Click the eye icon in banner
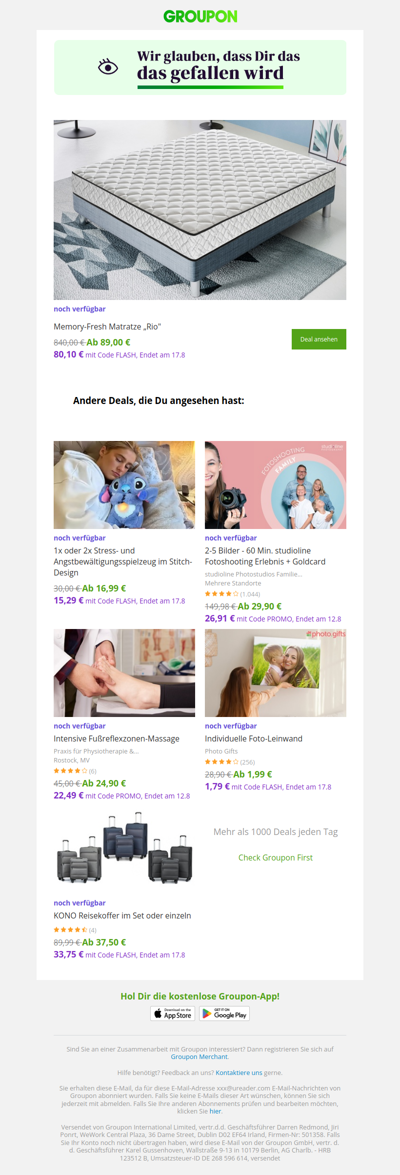 (x=109, y=67)
